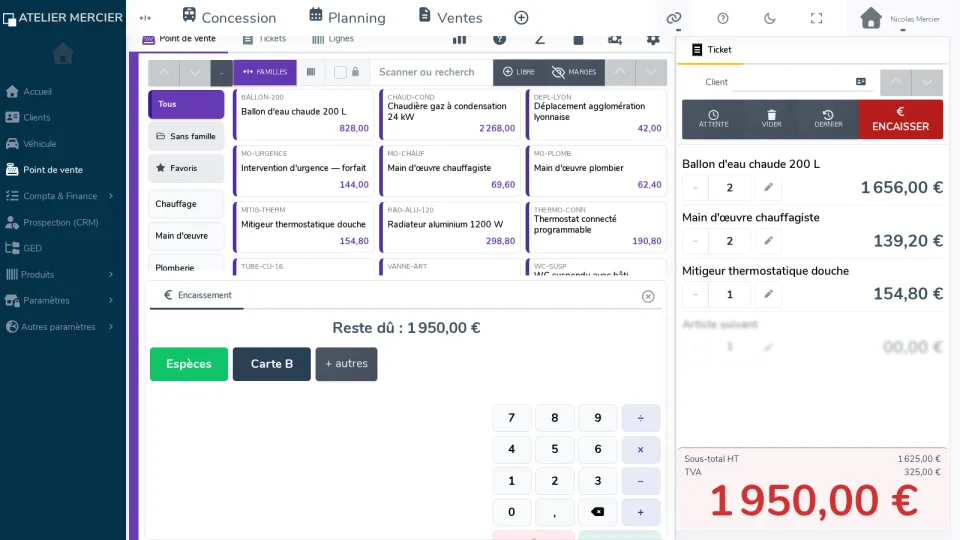Expand Compta & Finance menu
The width and height of the screenshot is (960, 540).
tap(60, 196)
